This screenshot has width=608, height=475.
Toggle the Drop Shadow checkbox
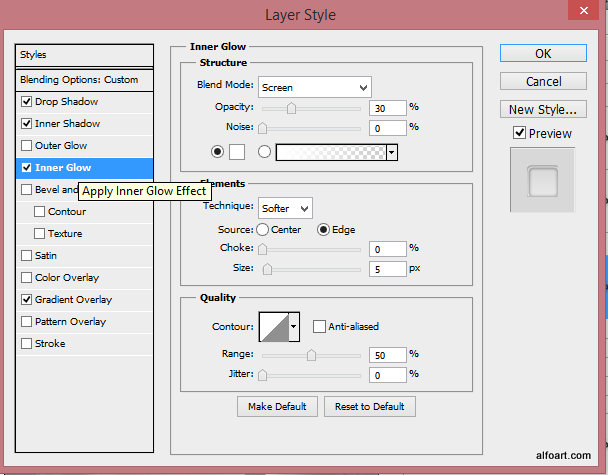point(27,102)
